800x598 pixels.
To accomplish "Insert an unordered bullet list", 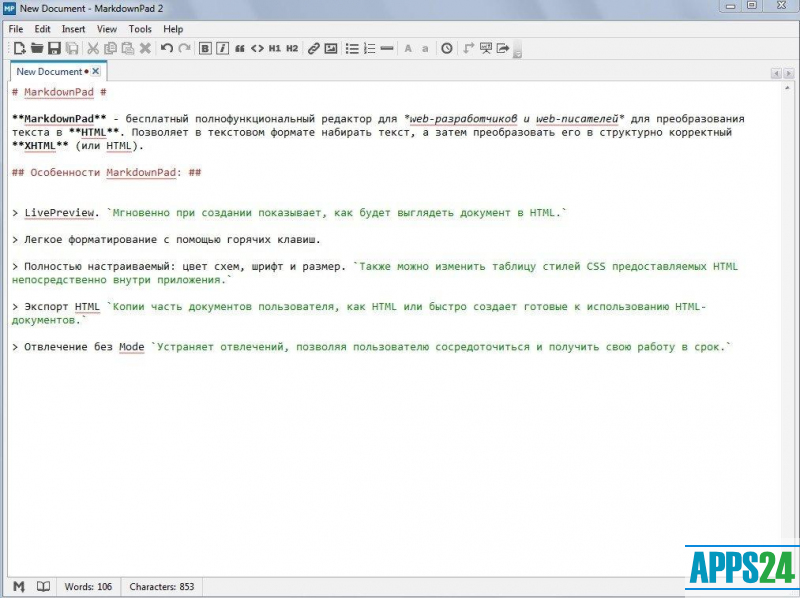I will (x=352, y=48).
